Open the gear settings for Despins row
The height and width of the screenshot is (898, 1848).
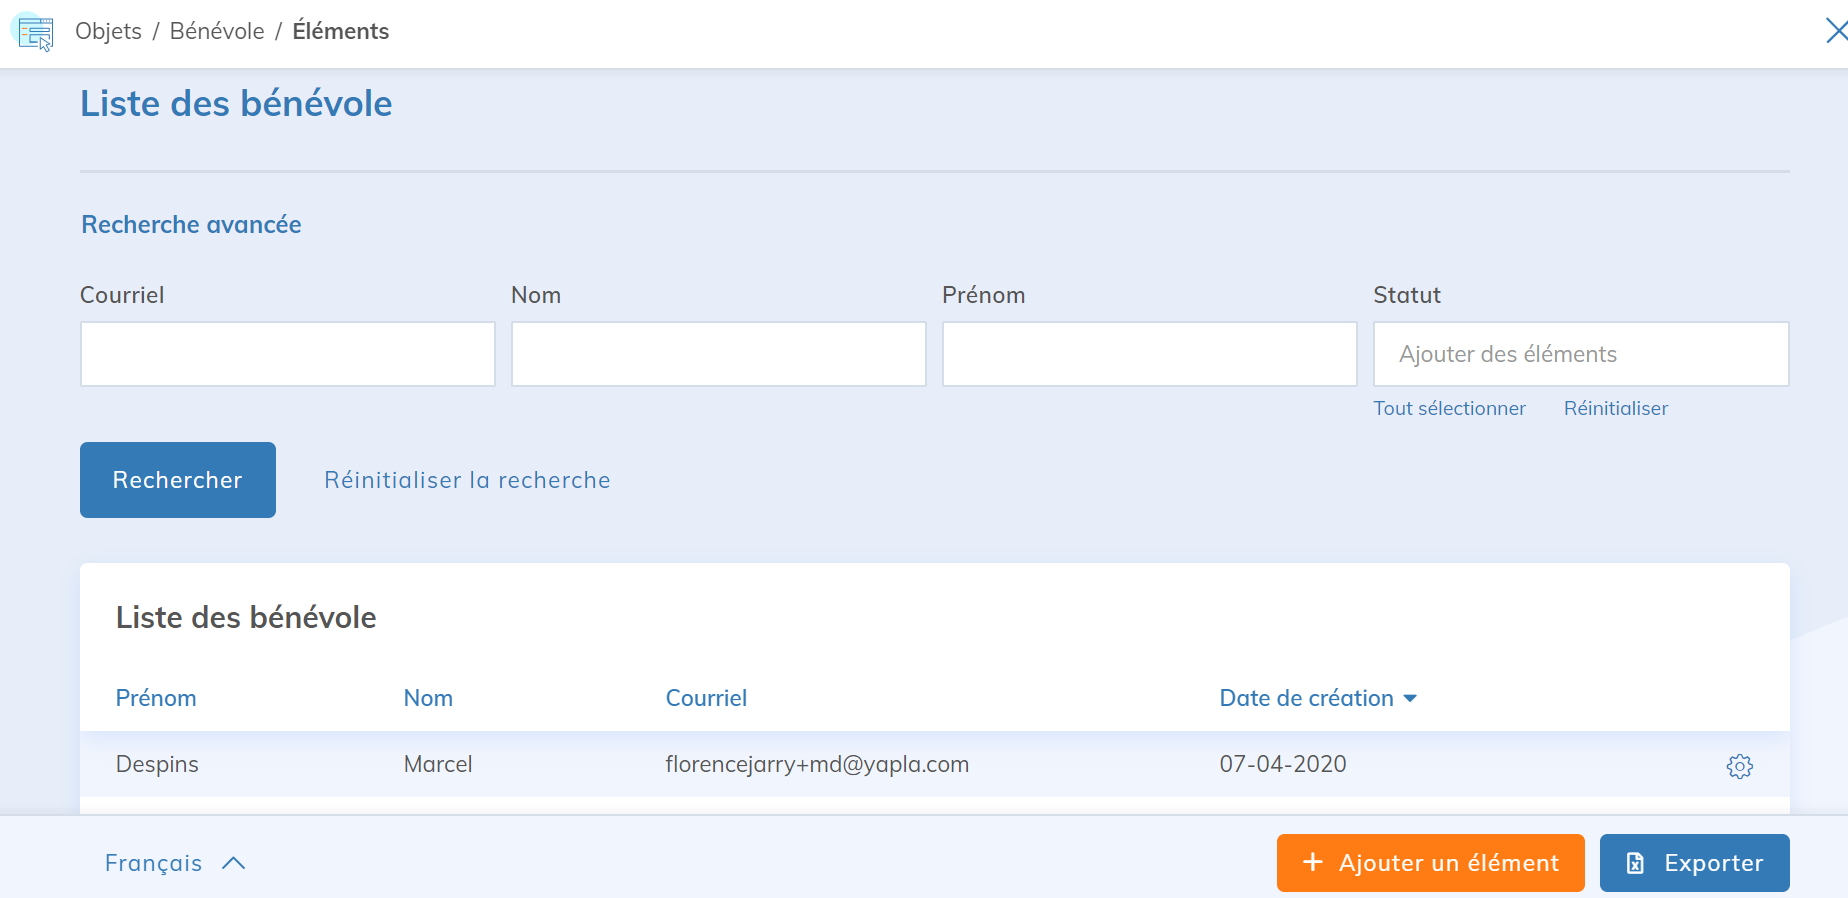point(1739,766)
